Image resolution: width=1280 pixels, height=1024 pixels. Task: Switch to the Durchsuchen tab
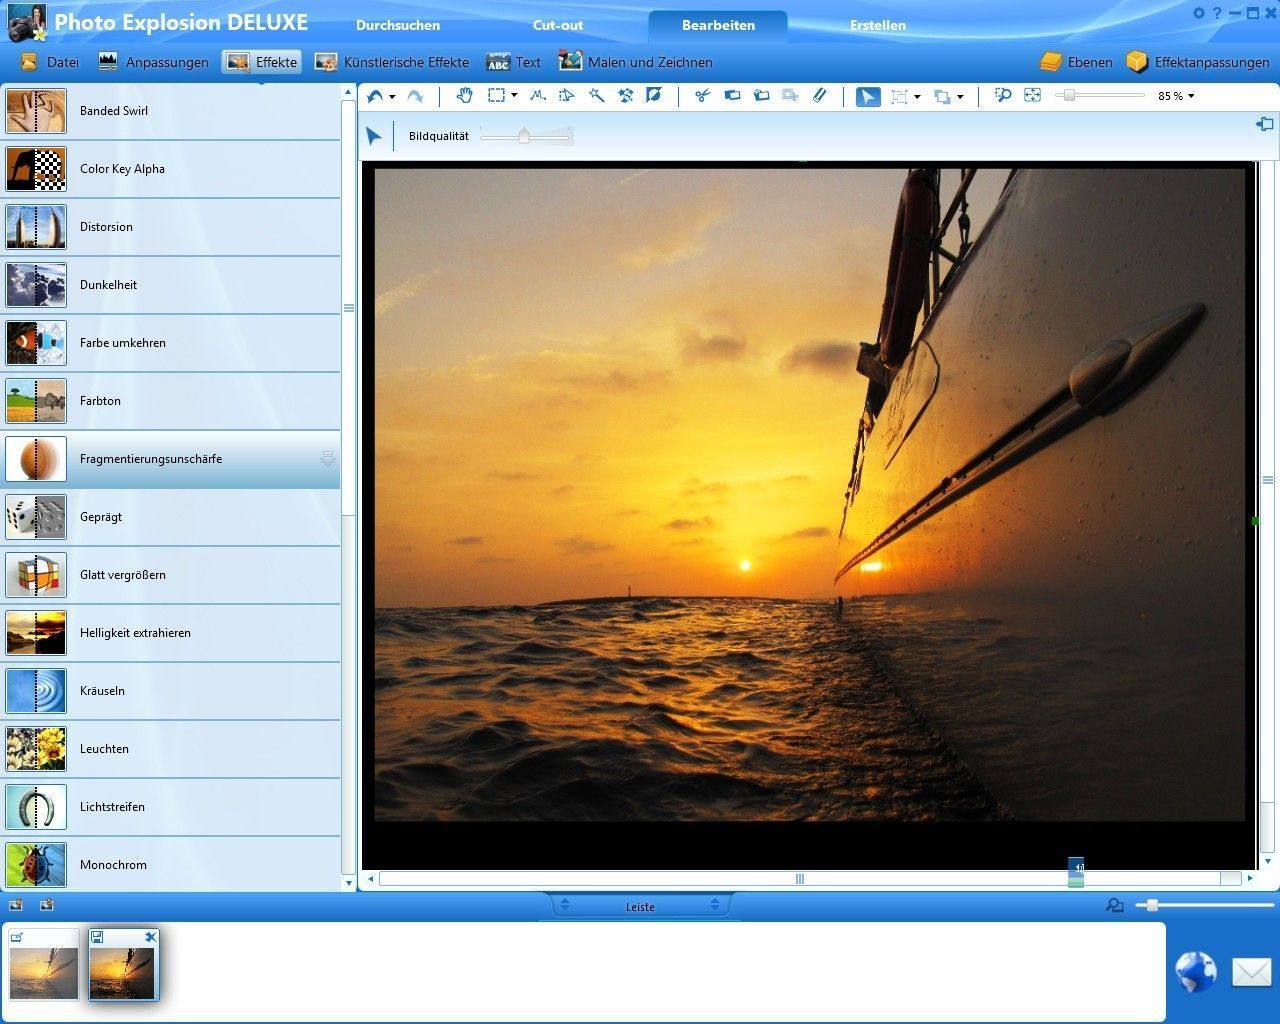pos(398,25)
